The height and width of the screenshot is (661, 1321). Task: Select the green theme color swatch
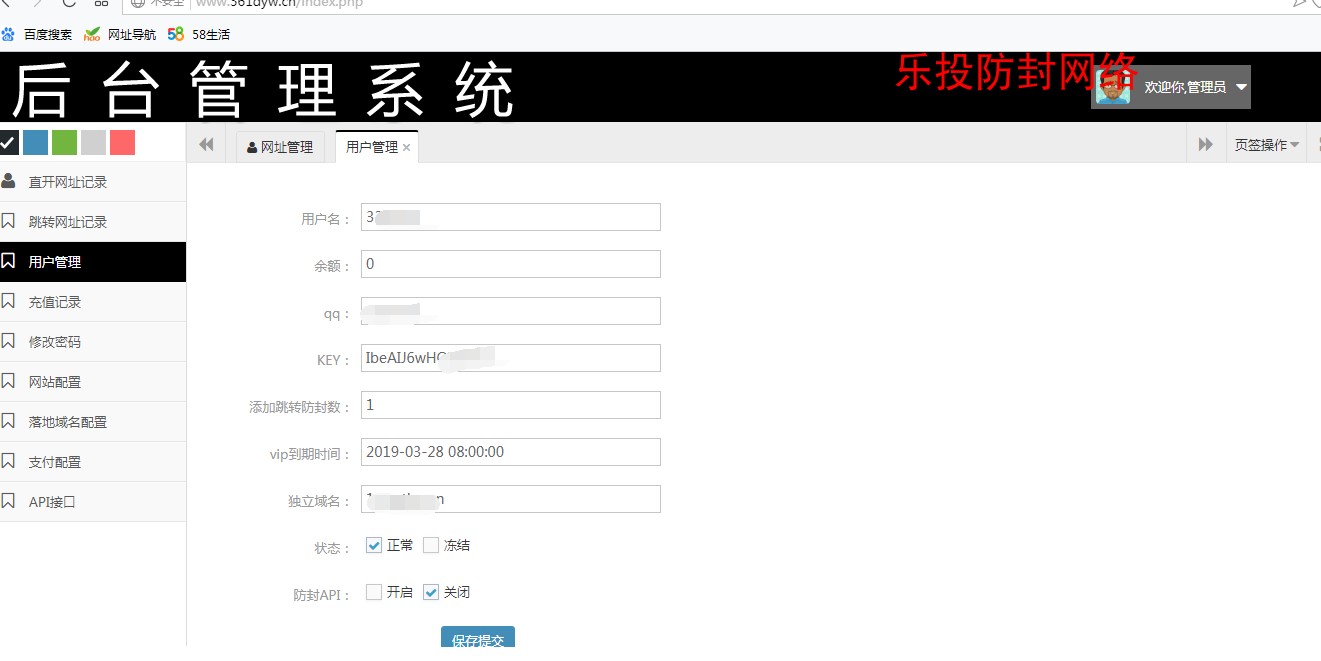pos(65,143)
